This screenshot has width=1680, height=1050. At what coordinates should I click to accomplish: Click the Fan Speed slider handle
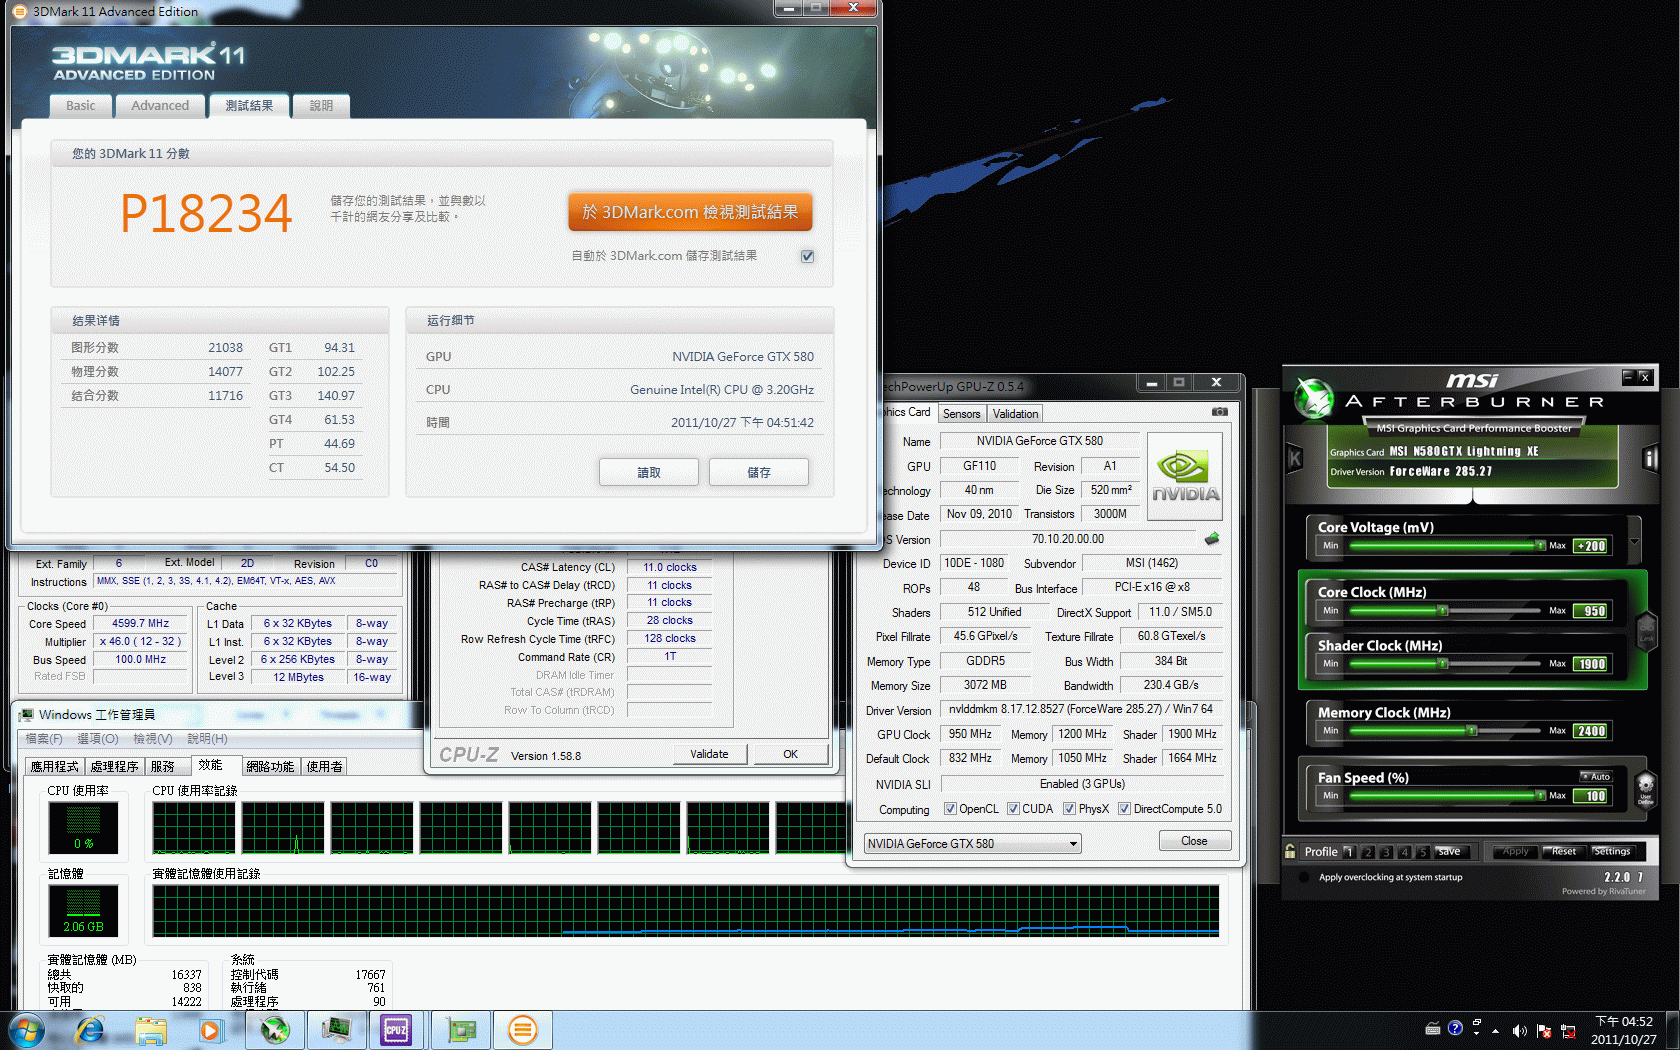point(1540,795)
